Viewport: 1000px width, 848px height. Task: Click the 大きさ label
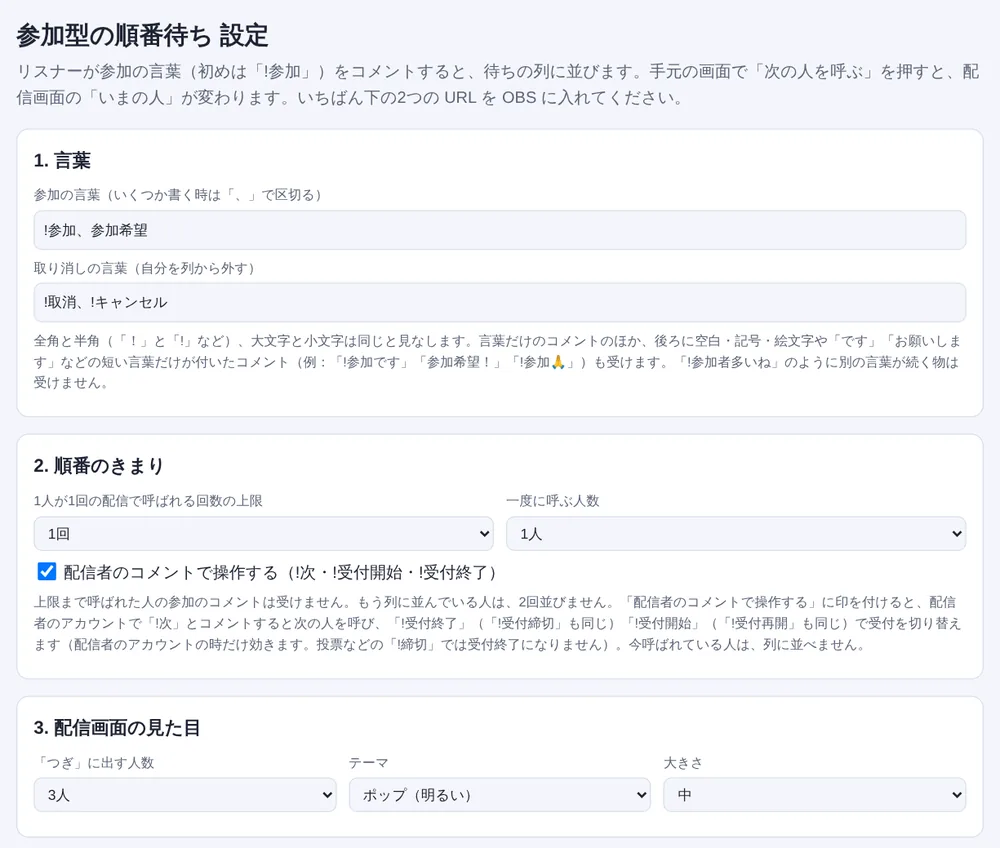(x=683, y=763)
